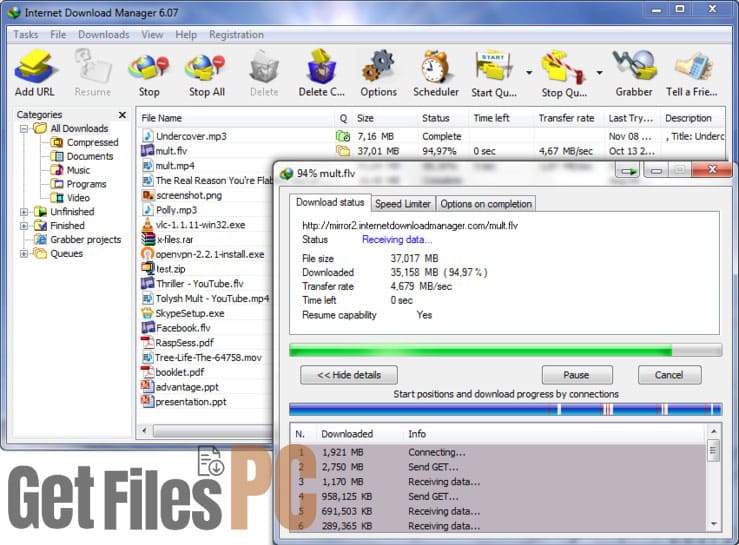The width and height of the screenshot is (739, 545).
Task: Open the Help menu
Action: [x=186, y=34]
